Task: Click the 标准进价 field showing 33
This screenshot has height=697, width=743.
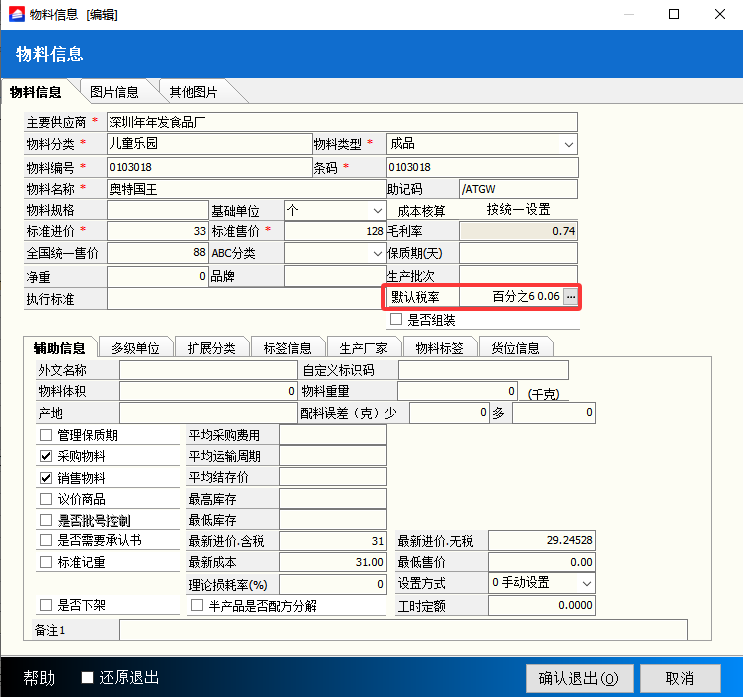Action: (x=158, y=231)
